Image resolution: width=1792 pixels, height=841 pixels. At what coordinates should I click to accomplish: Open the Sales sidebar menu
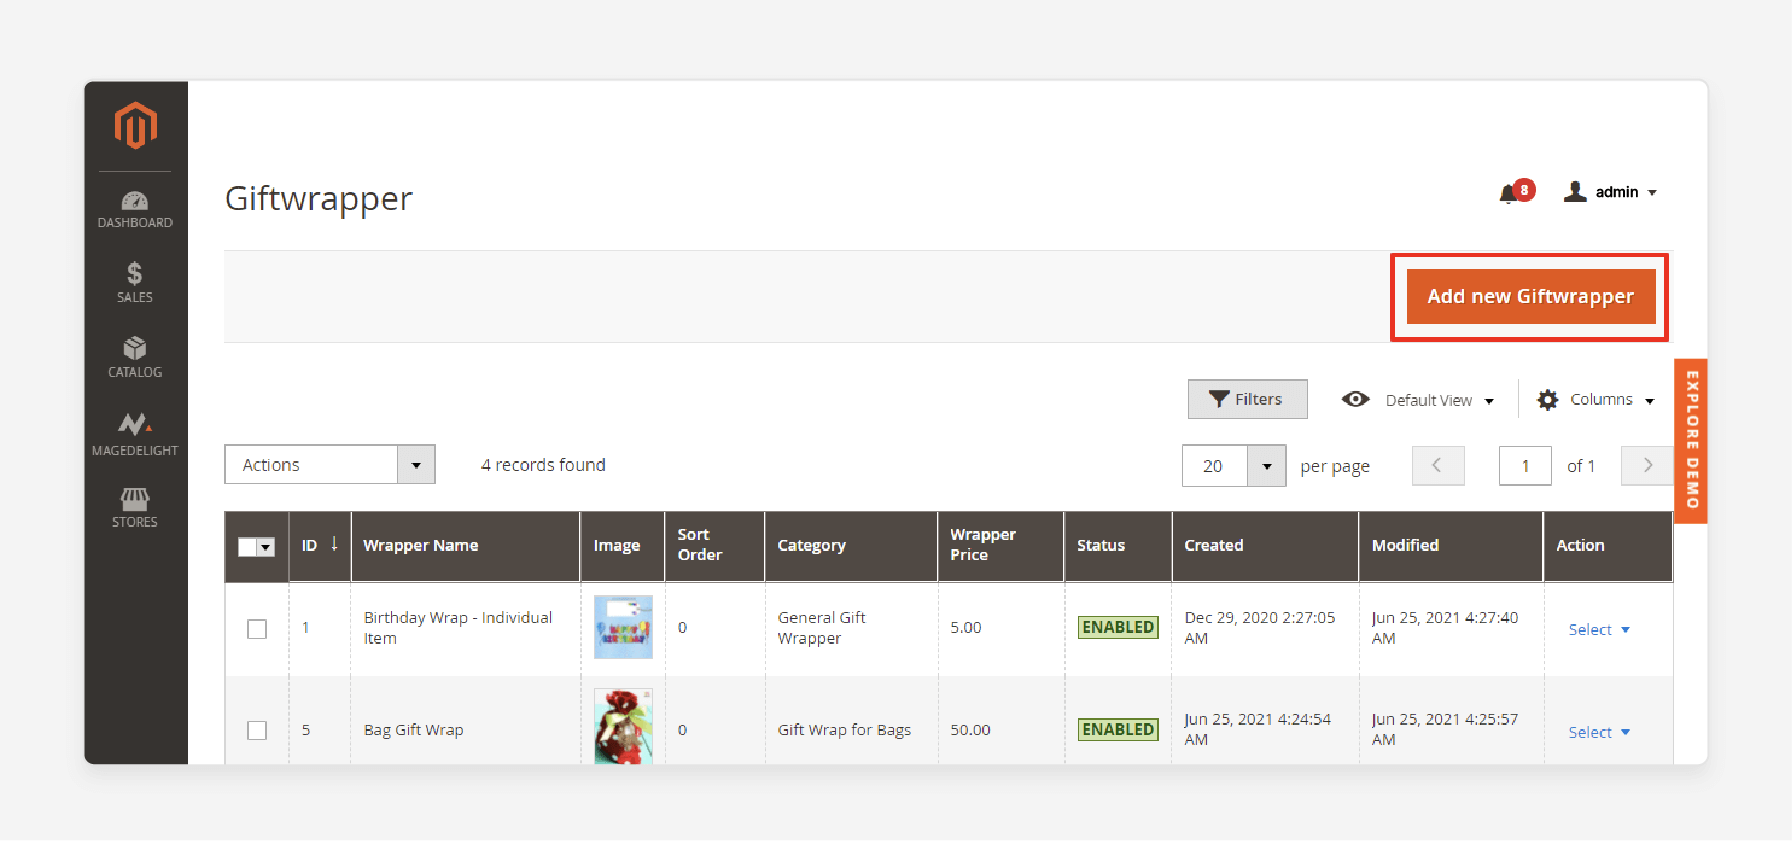(x=135, y=282)
